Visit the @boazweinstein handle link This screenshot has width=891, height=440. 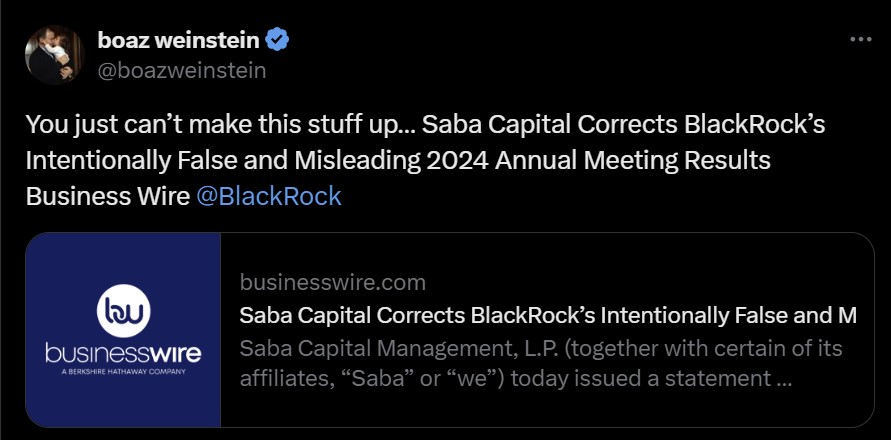coord(182,70)
